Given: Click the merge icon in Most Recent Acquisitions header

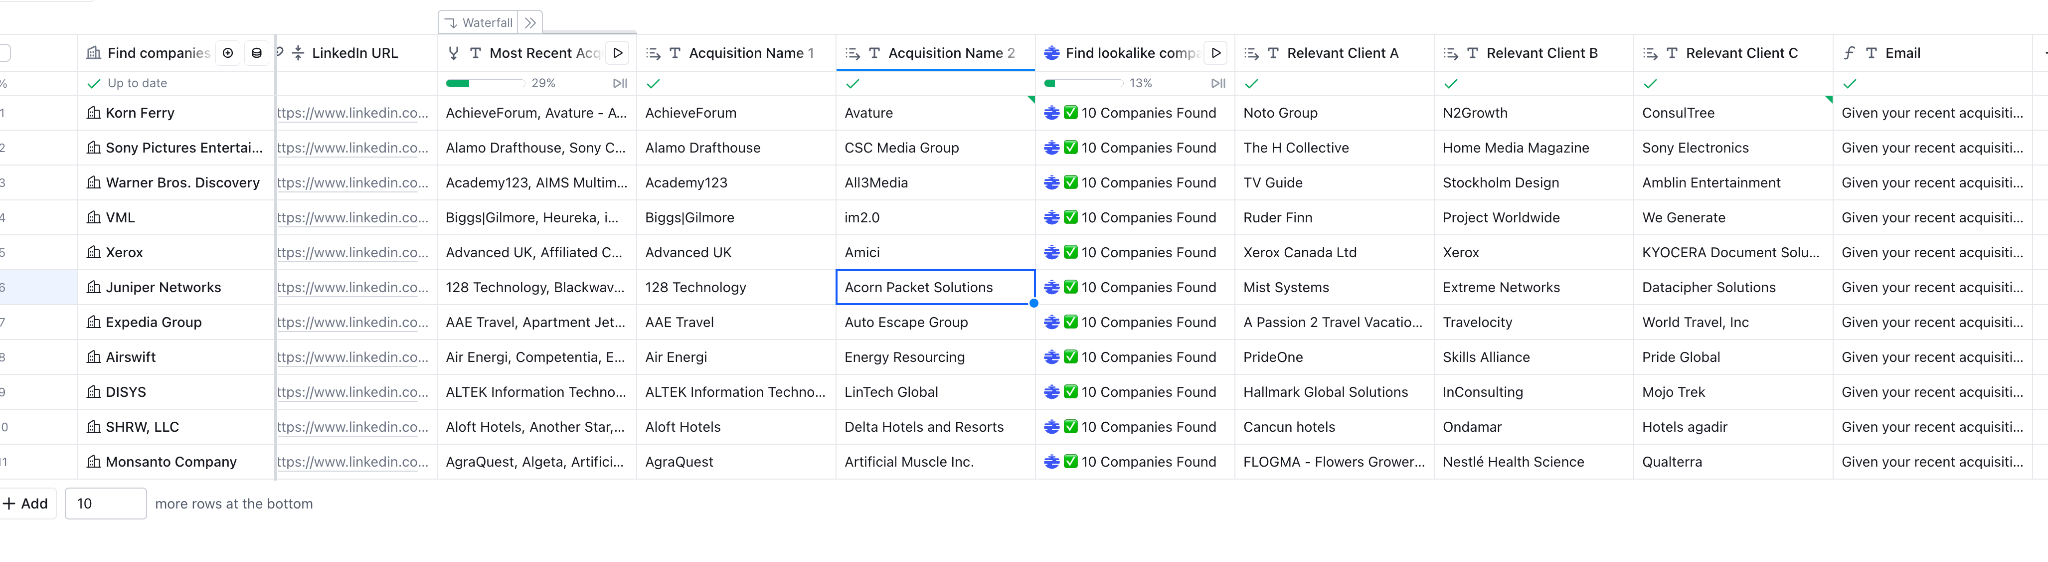Looking at the screenshot, I should tap(454, 53).
